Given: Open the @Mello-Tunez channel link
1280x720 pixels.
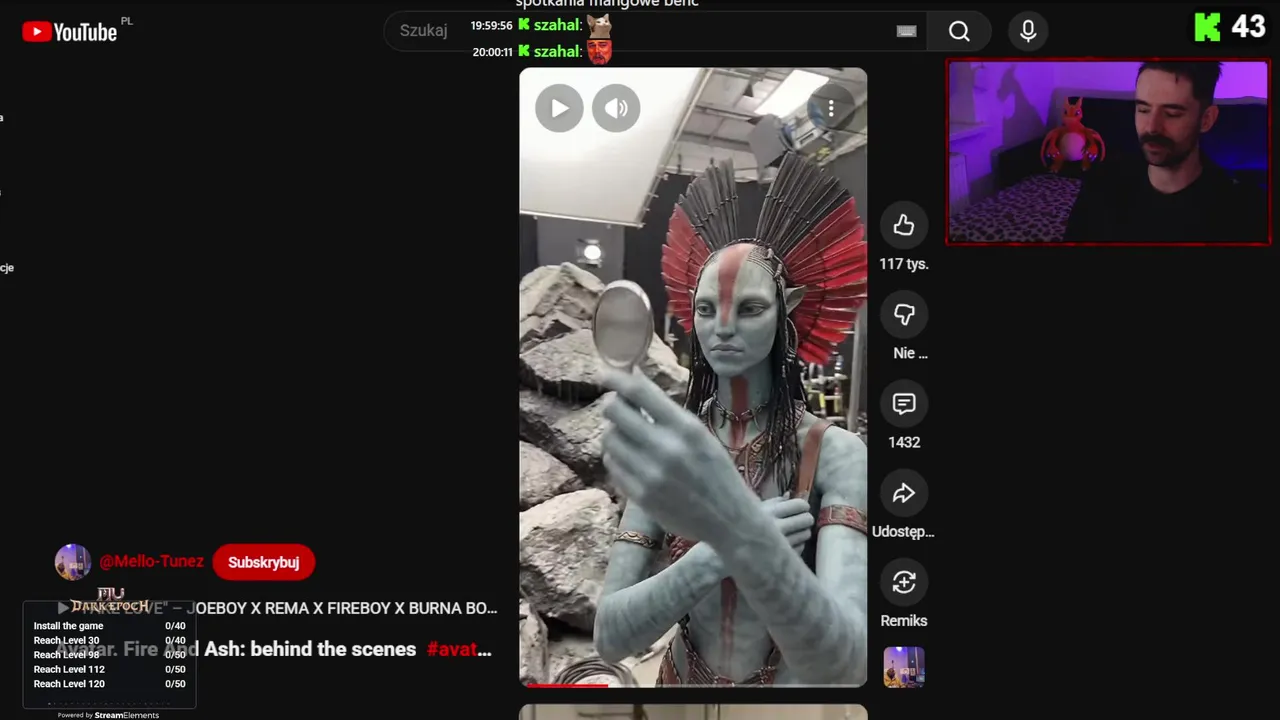Looking at the screenshot, I should point(151,562).
